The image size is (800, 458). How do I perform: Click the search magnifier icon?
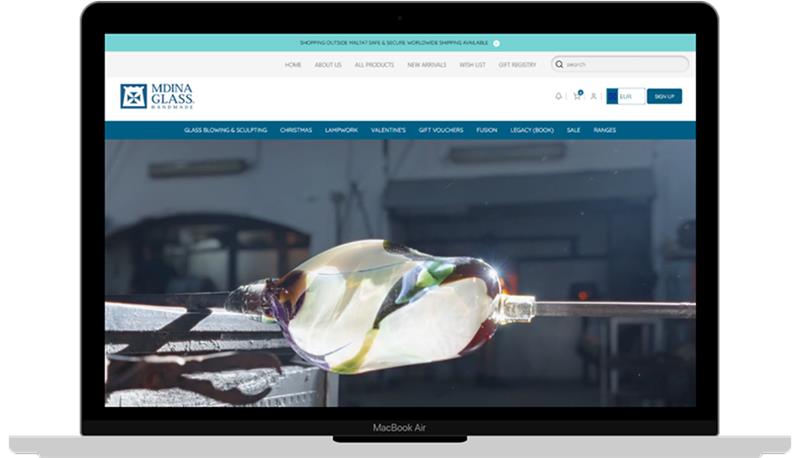coord(560,64)
